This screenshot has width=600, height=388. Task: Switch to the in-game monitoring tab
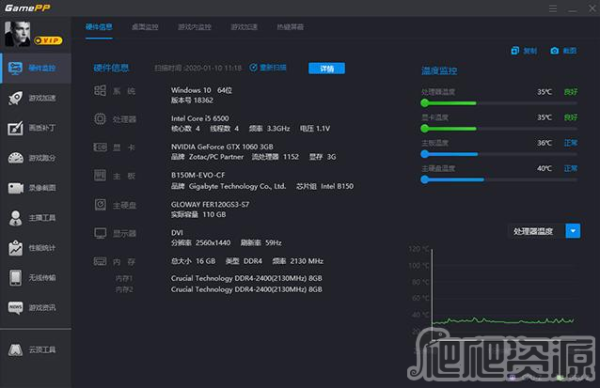pyautogui.click(x=194, y=27)
